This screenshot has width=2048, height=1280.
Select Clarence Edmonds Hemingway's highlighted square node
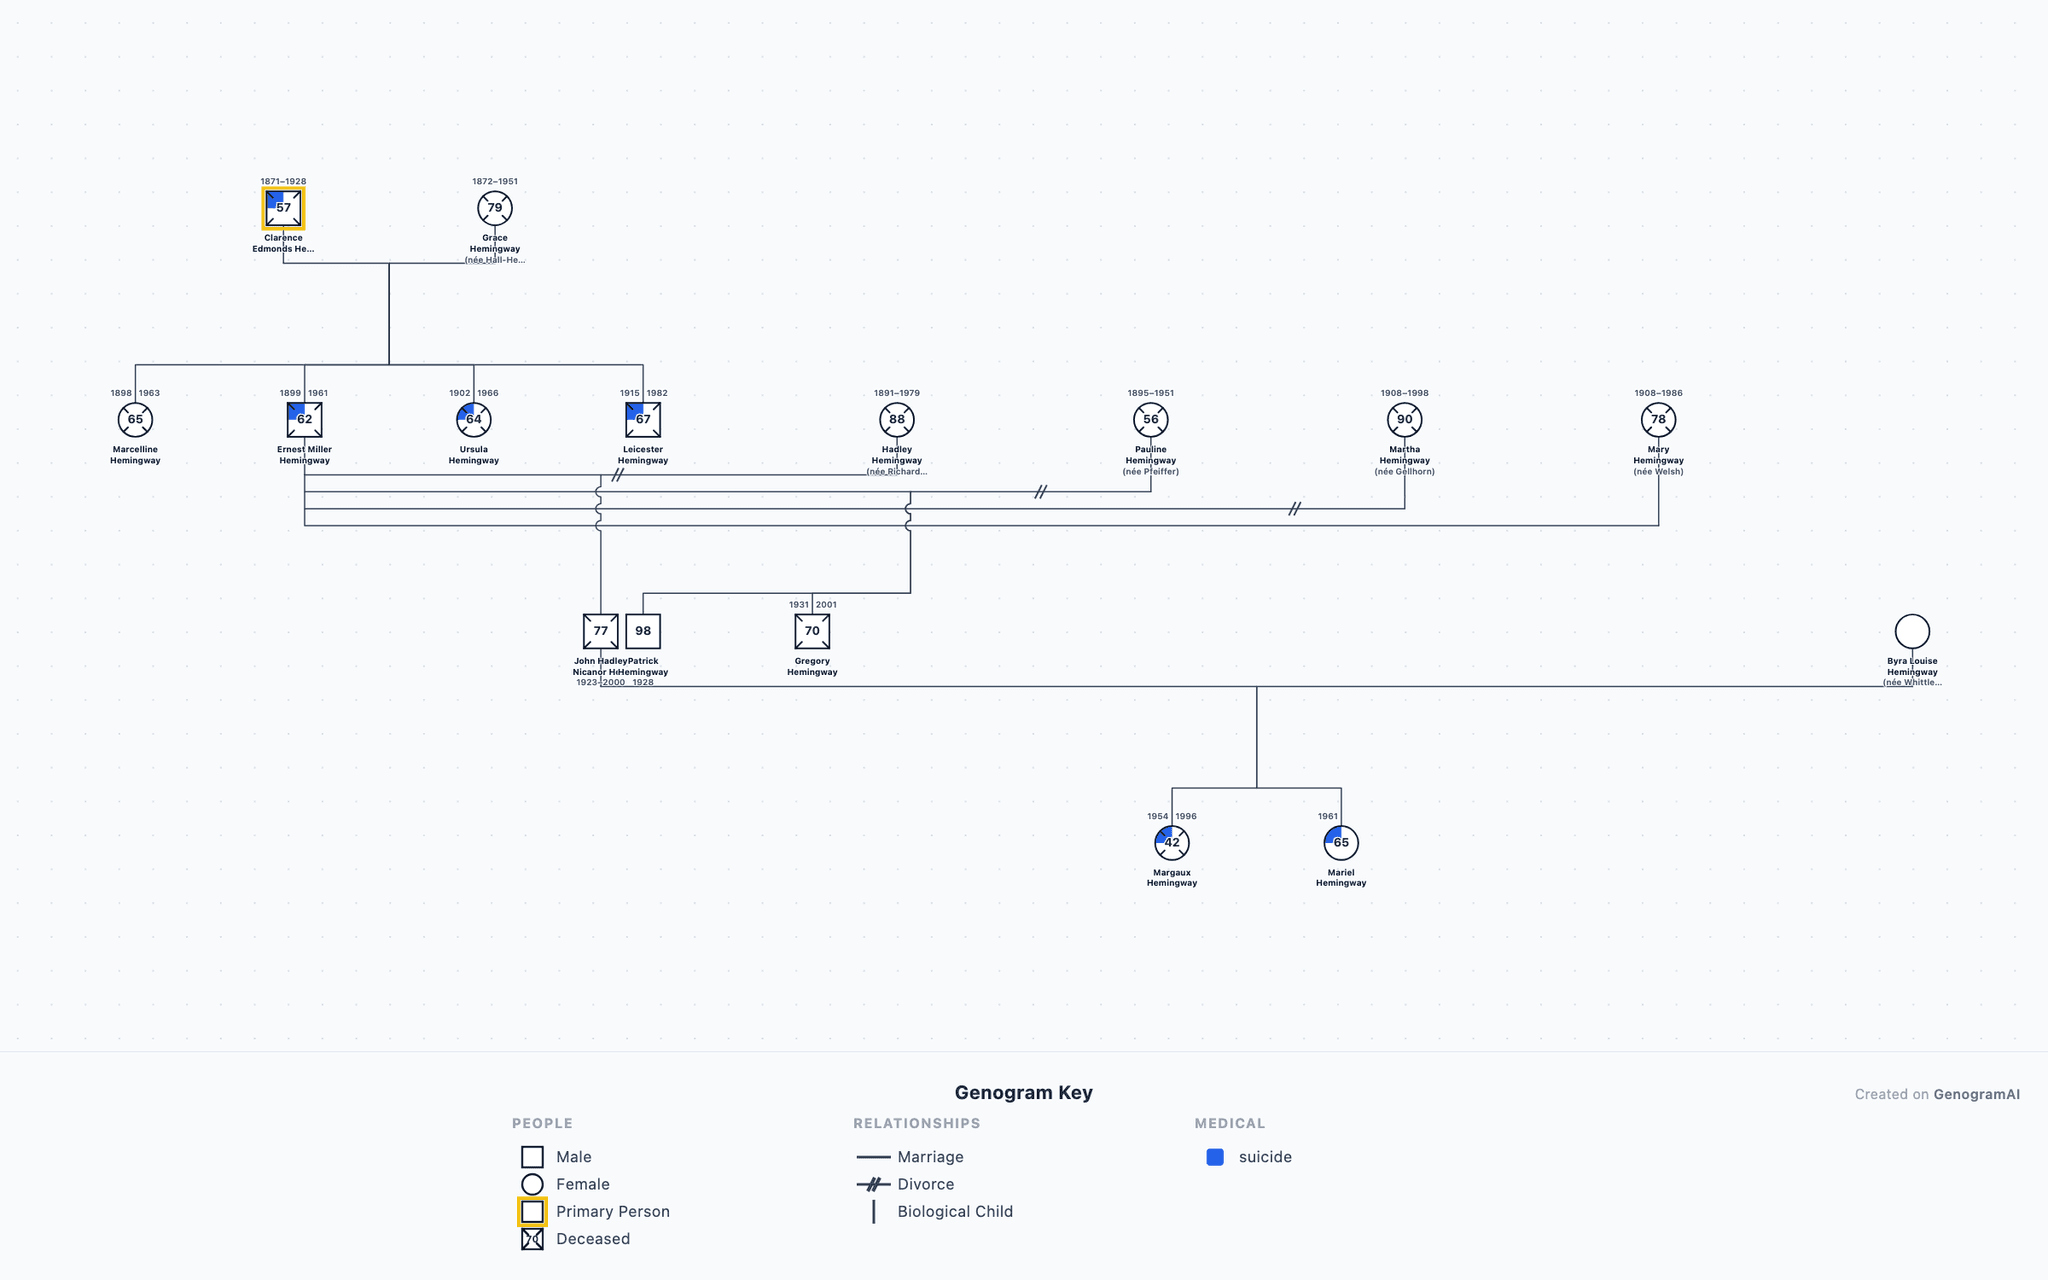[x=283, y=208]
